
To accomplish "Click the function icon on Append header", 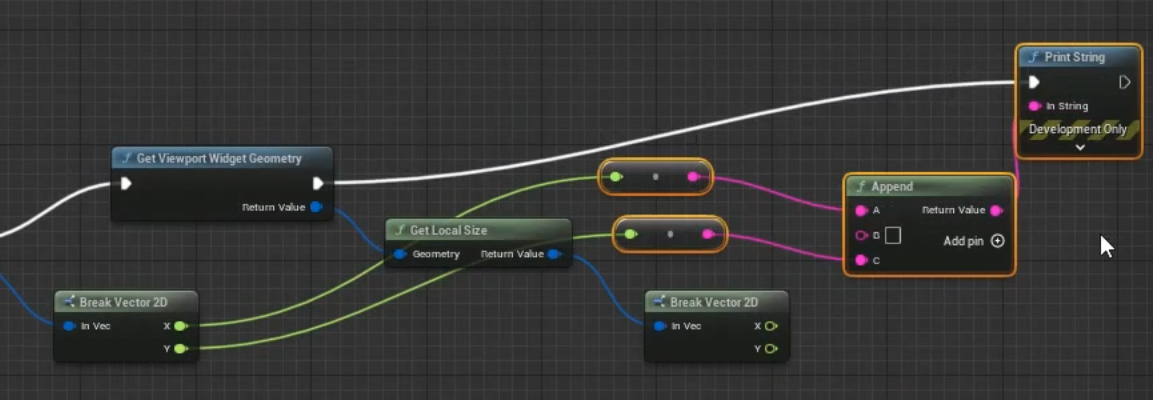I will 860,187.
